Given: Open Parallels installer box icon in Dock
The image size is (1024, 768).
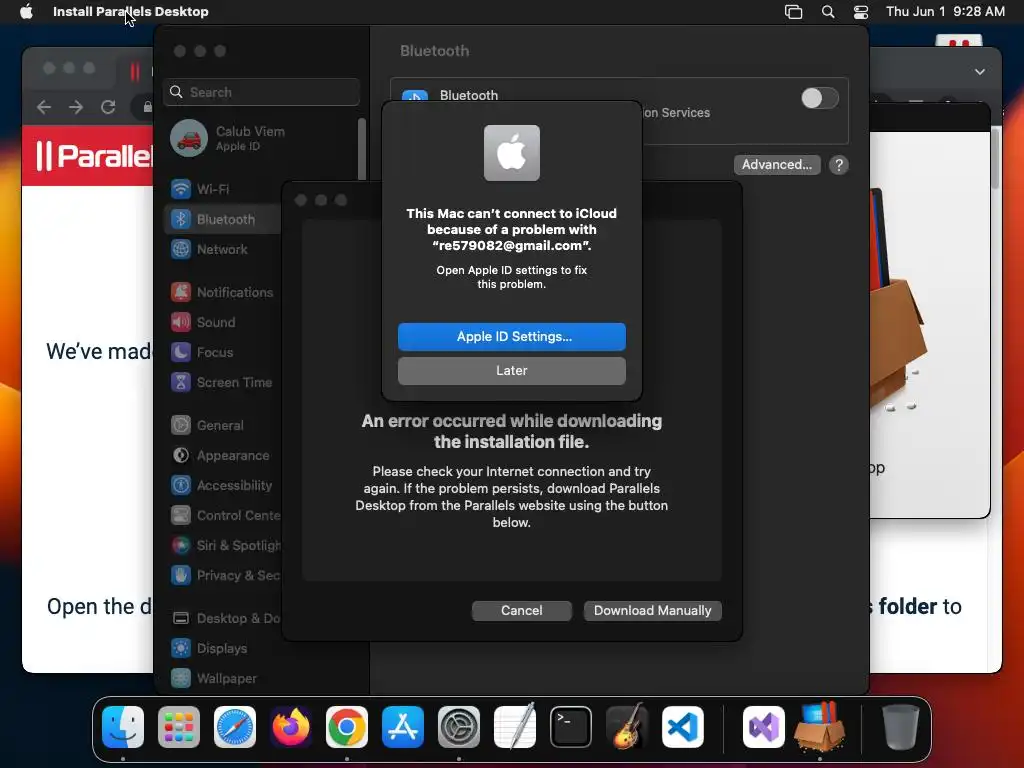Looking at the screenshot, I should coord(820,726).
